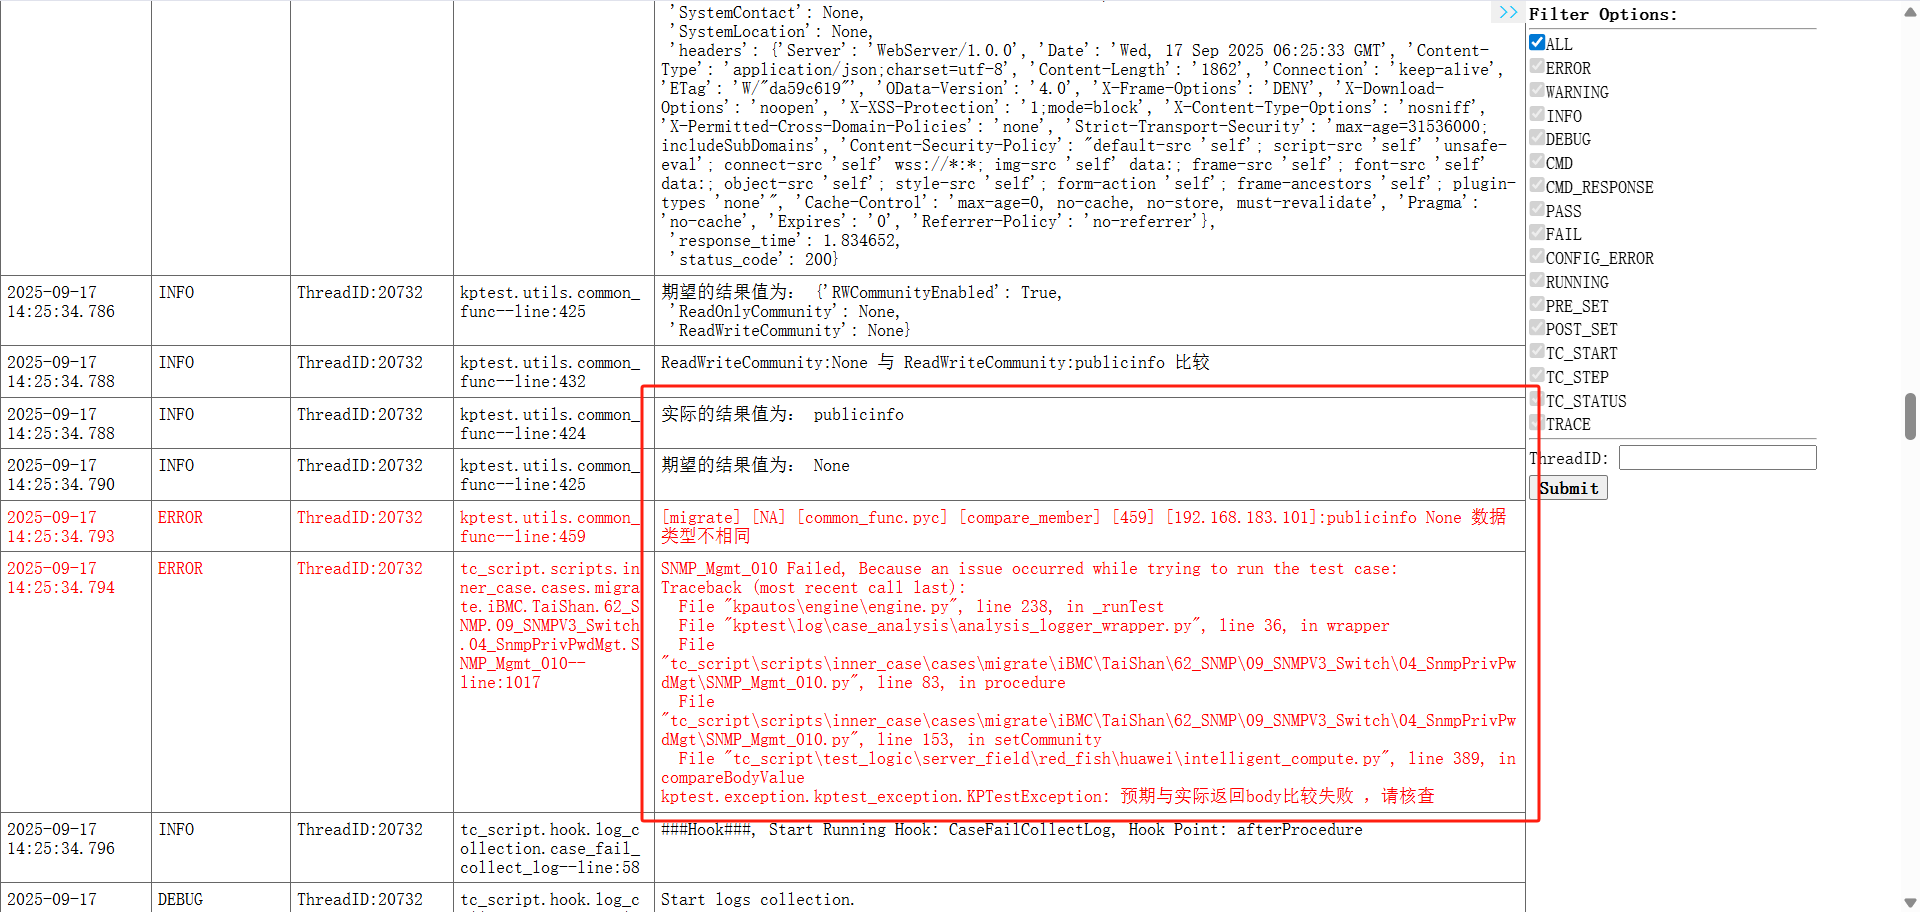Viewport: 1920px width, 912px height.
Task: Click the vertical scrollbar thumb
Action: click(x=1910, y=416)
